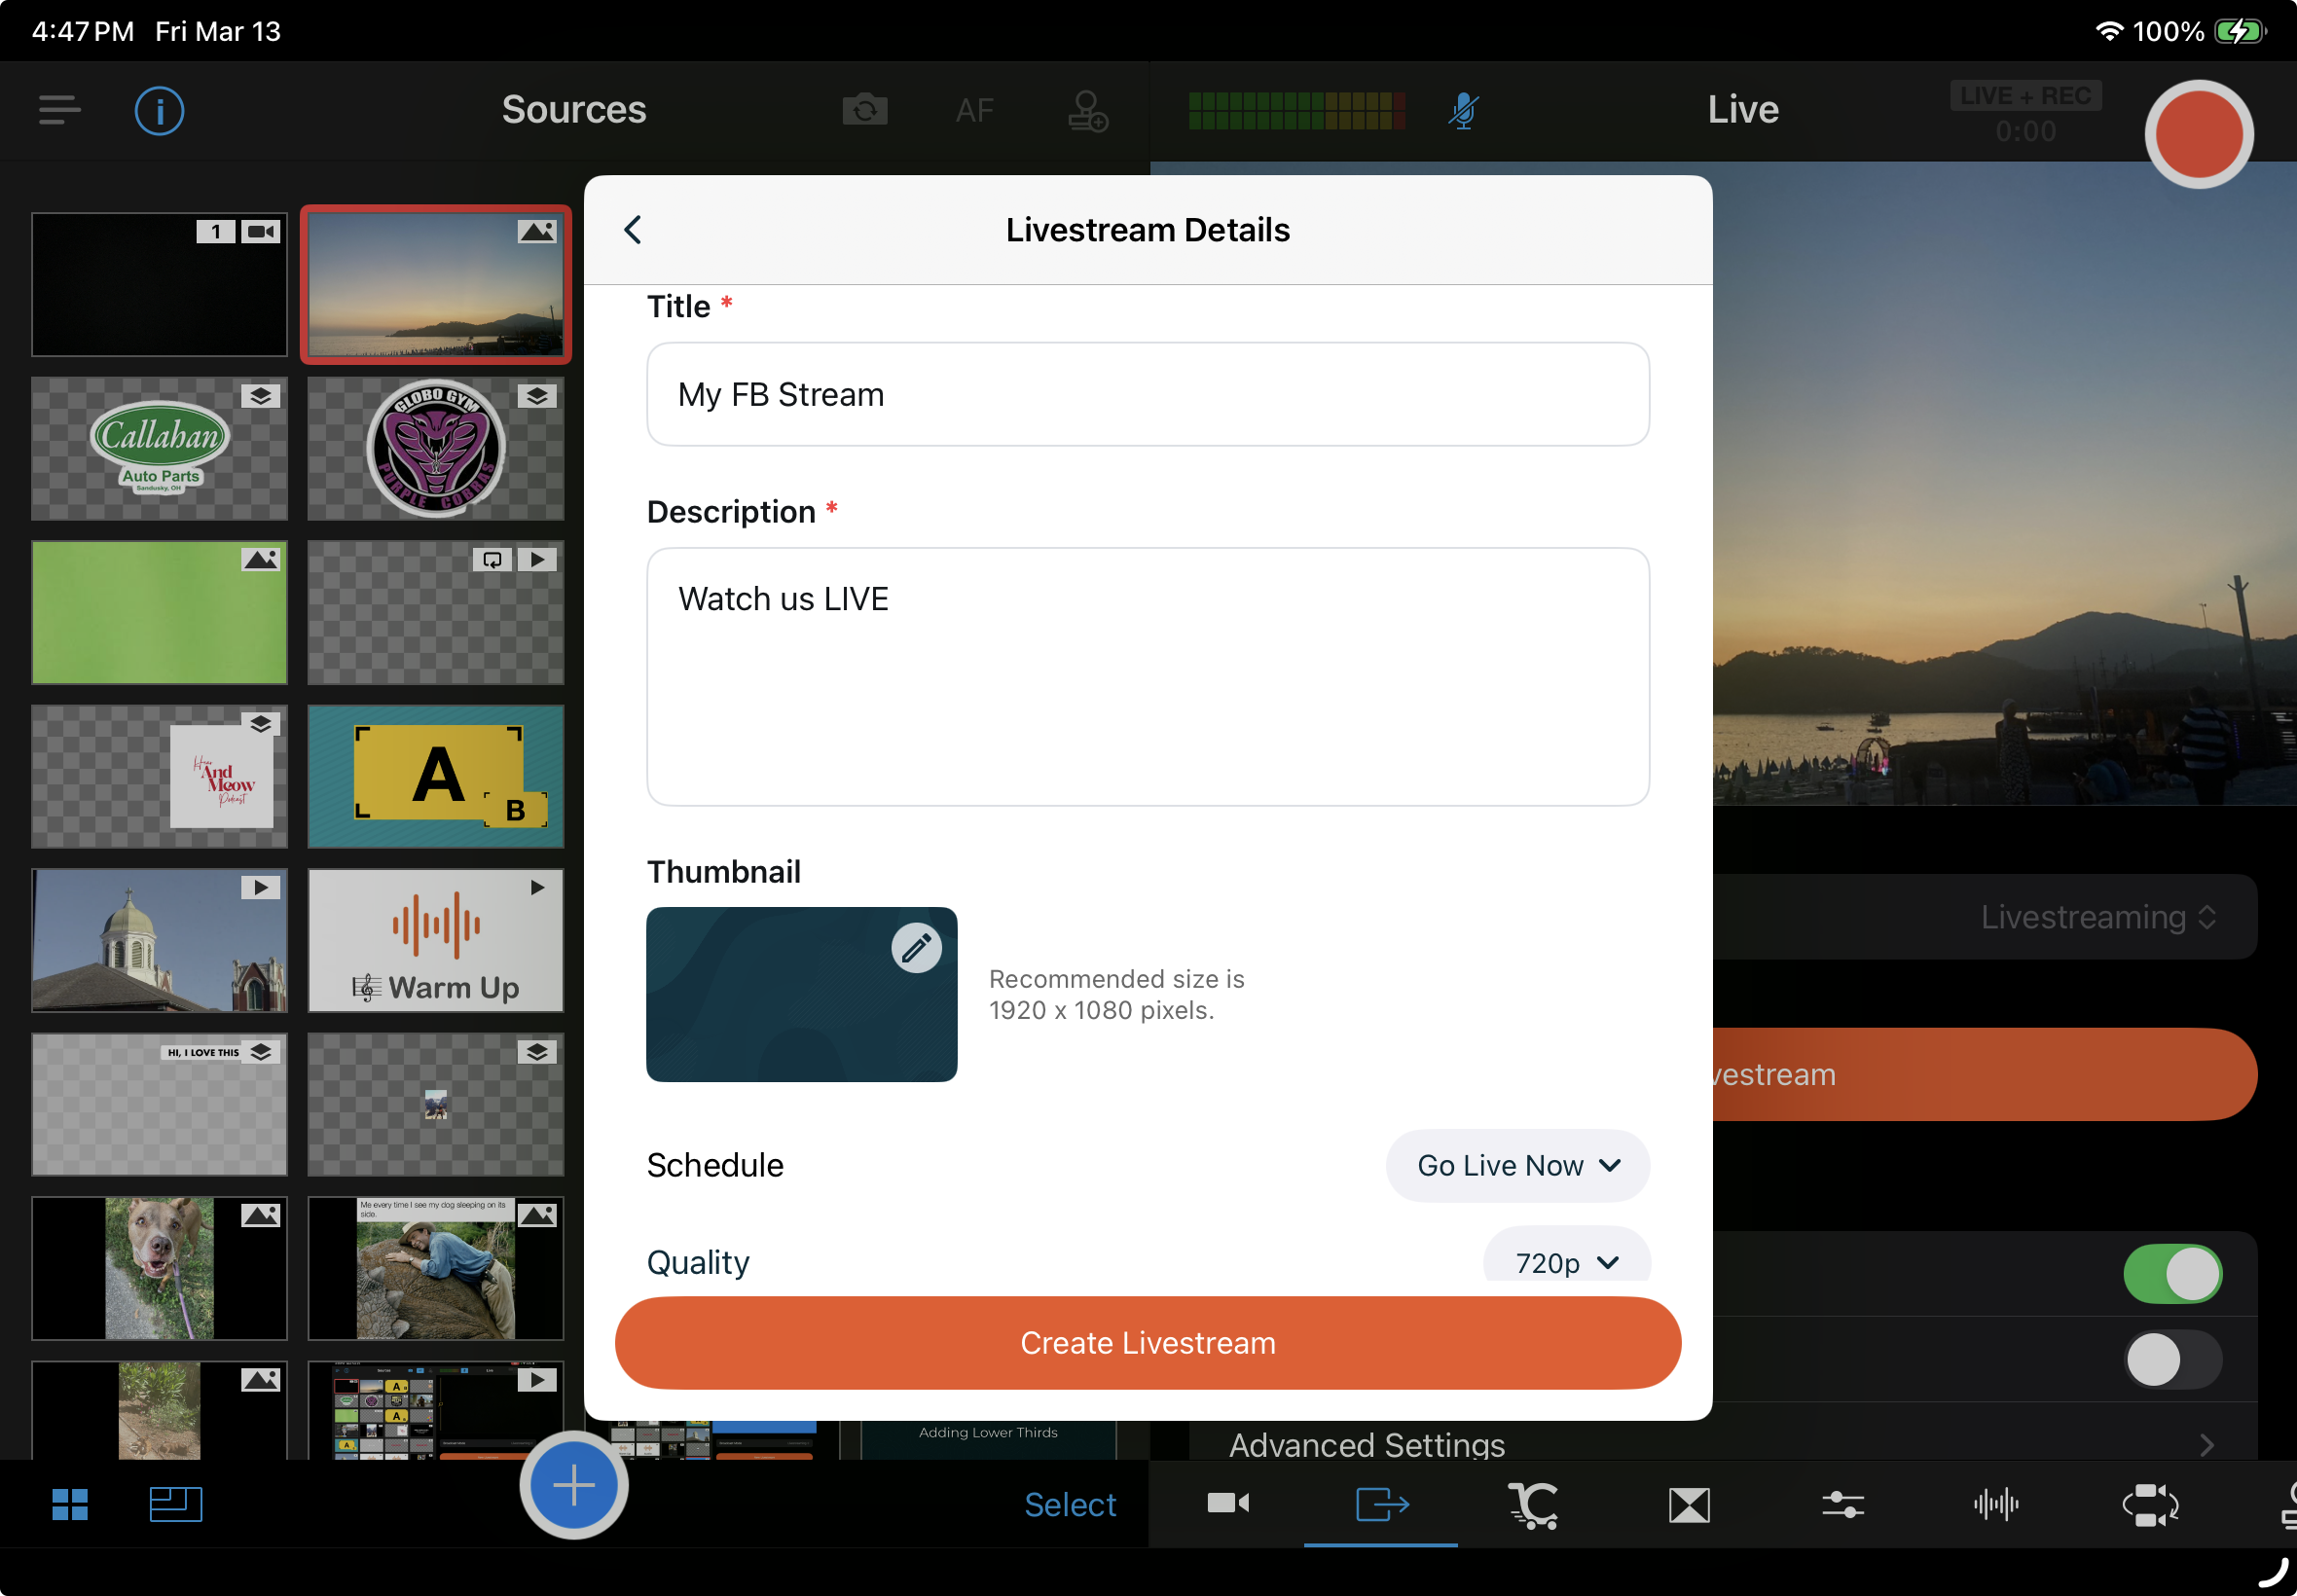Click the Title field with My FB Stream

pos(1147,394)
